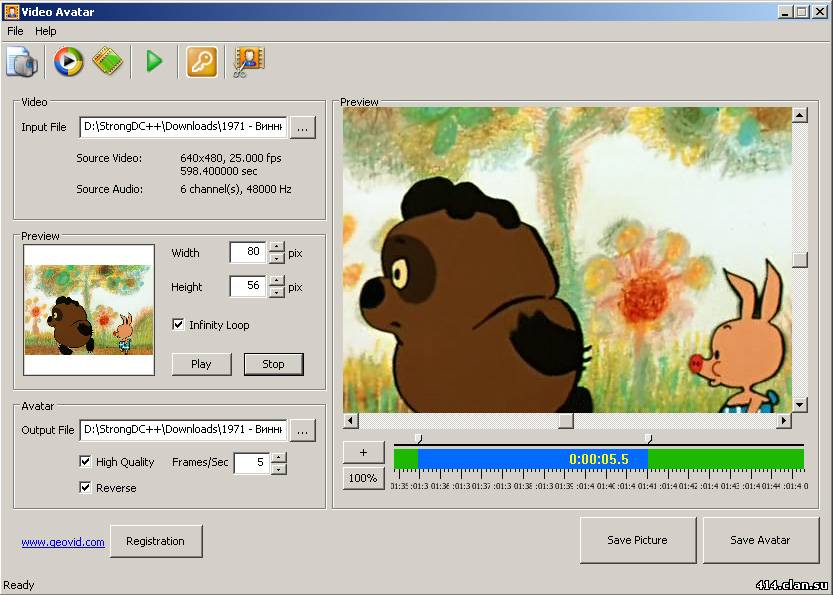Increase Frames/Sec with the up arrow

[x=279, y=457]
